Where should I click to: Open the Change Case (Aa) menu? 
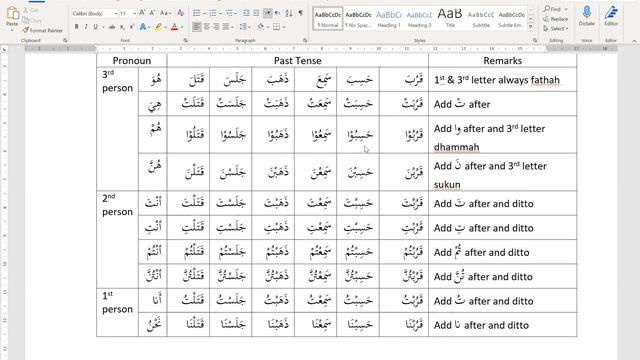(165, 13)
